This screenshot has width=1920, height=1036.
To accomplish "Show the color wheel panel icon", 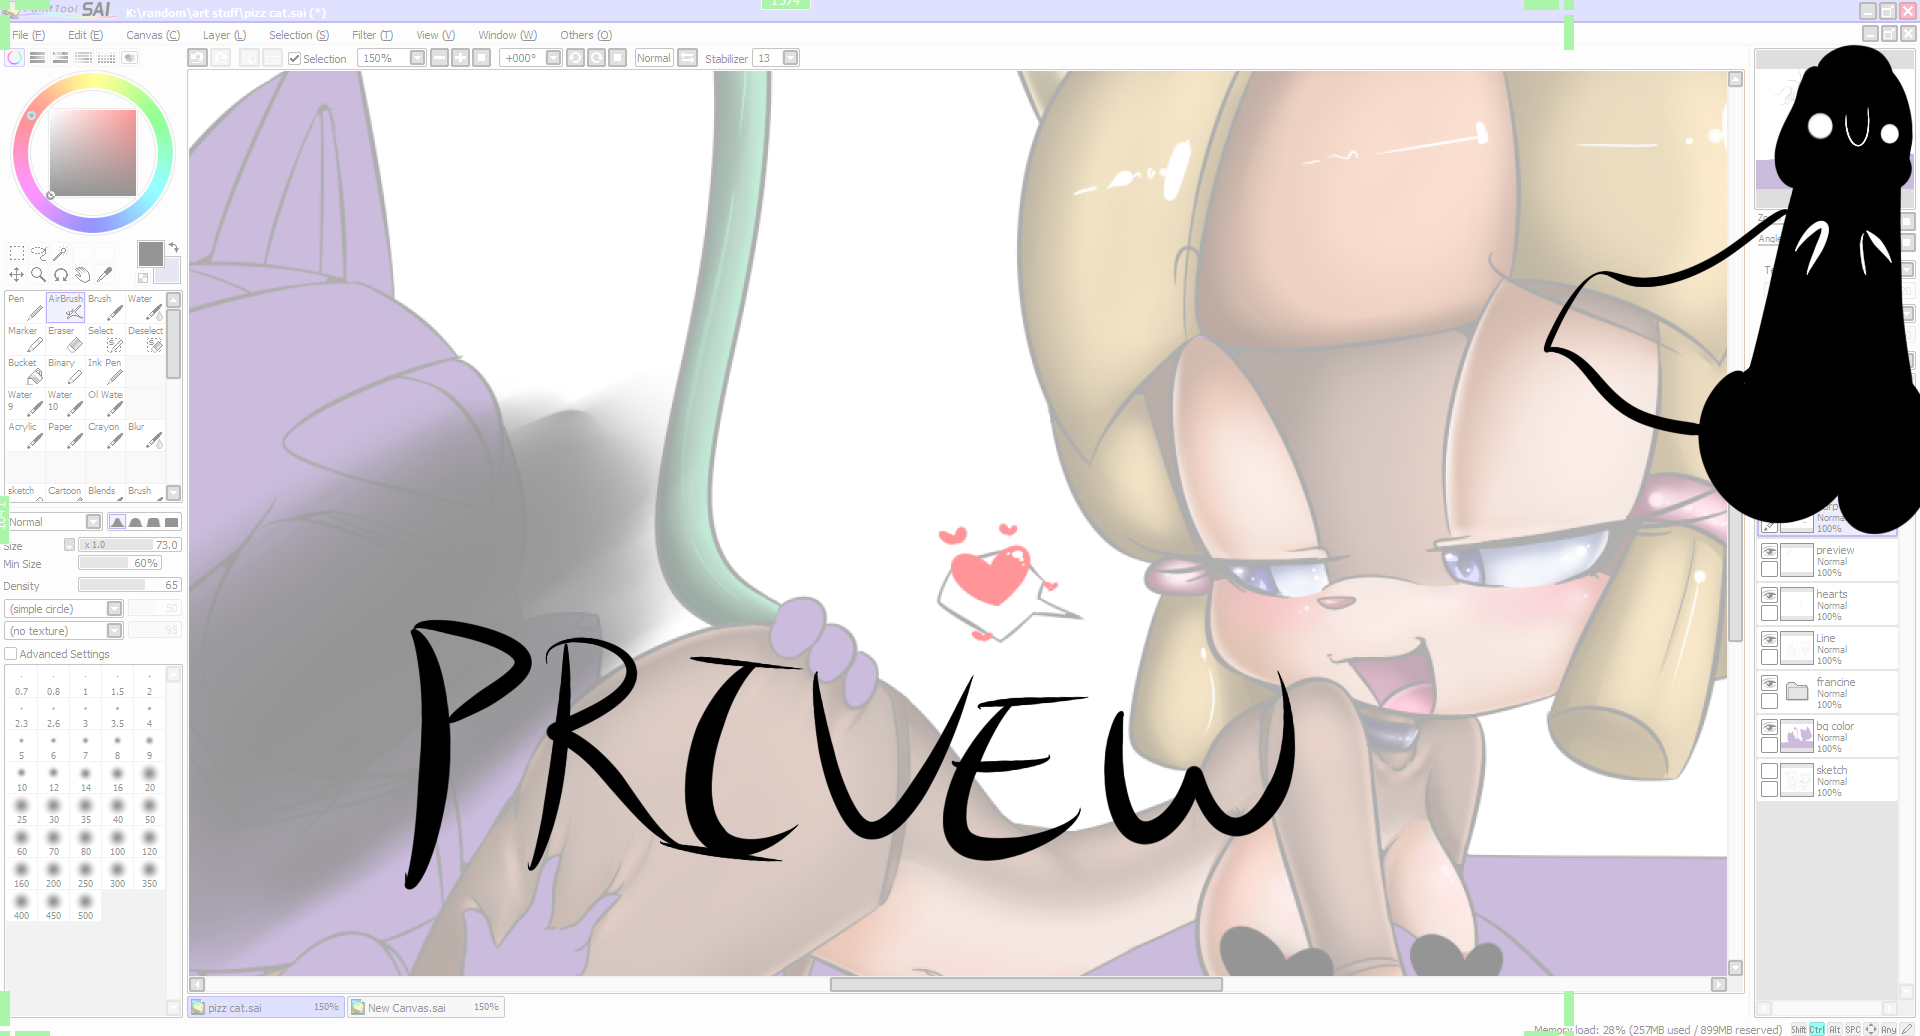I will 14,58.
